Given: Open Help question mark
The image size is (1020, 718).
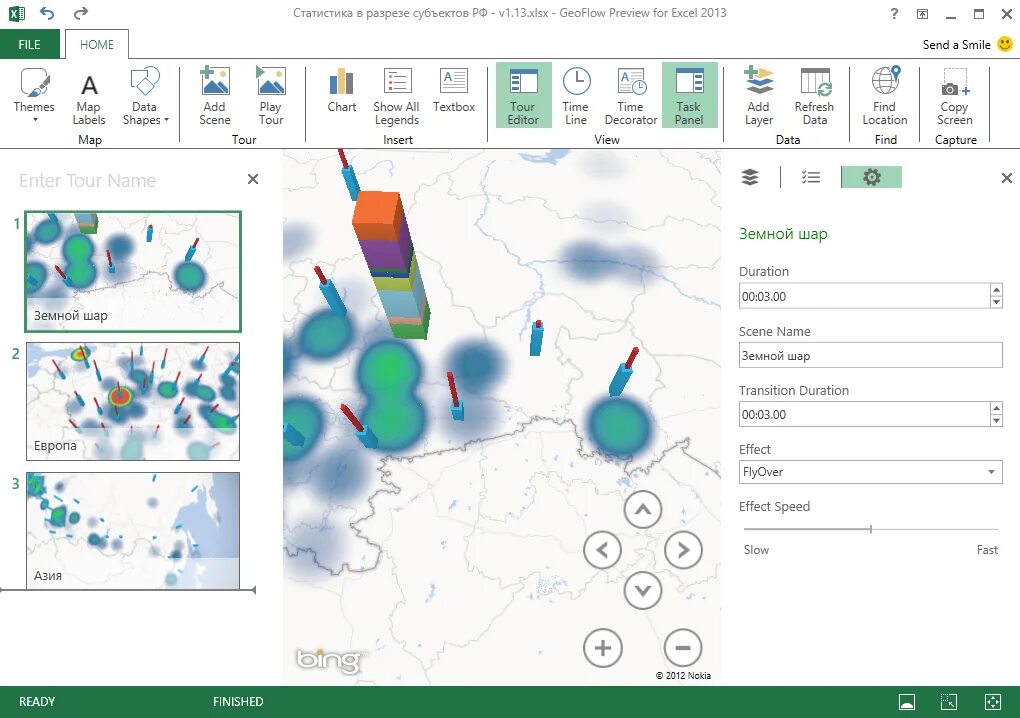Looking at the screenshot, I should pyautogui.click(x=894, y=14).
